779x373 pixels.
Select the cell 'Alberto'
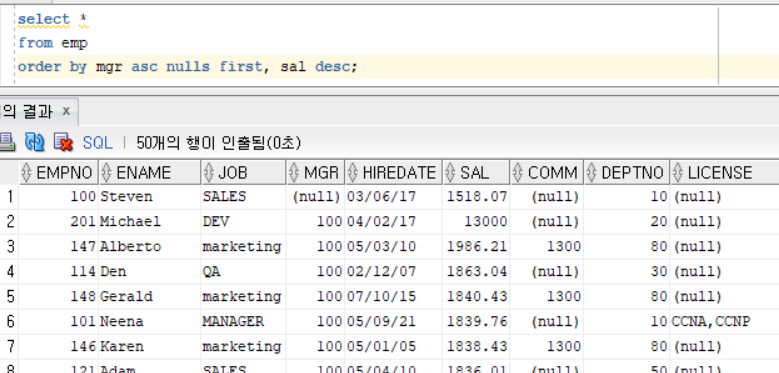[x=150, y=247]
